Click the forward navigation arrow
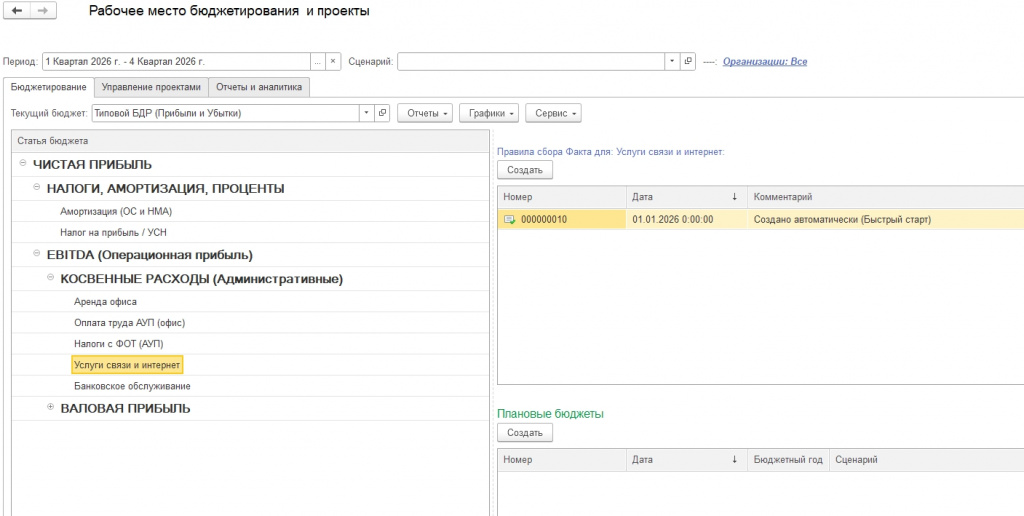Screen dimensions: 1024x516 tap(43, 11)
